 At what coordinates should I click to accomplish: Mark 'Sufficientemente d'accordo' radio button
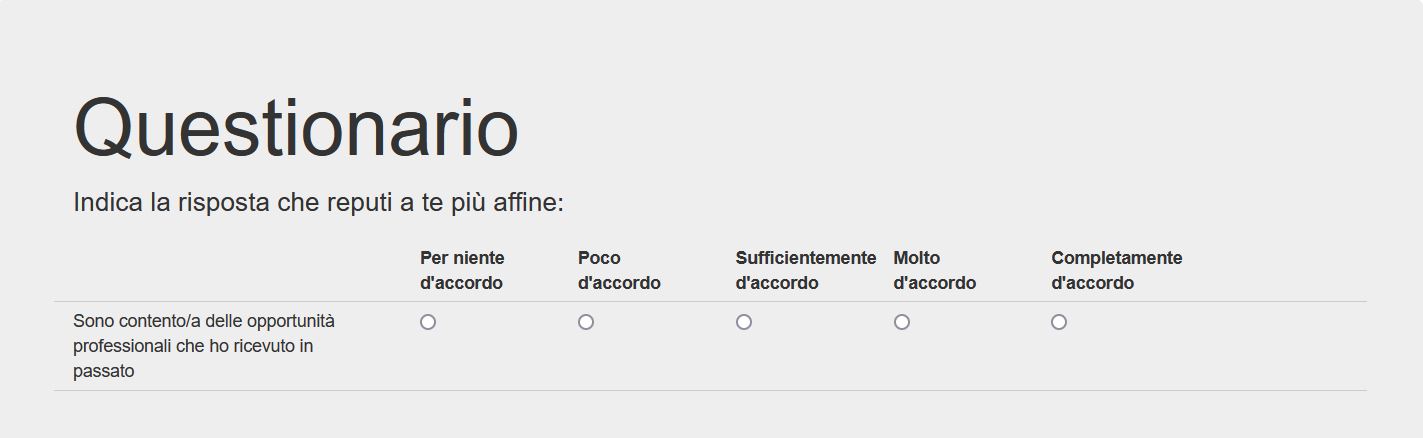744,322
